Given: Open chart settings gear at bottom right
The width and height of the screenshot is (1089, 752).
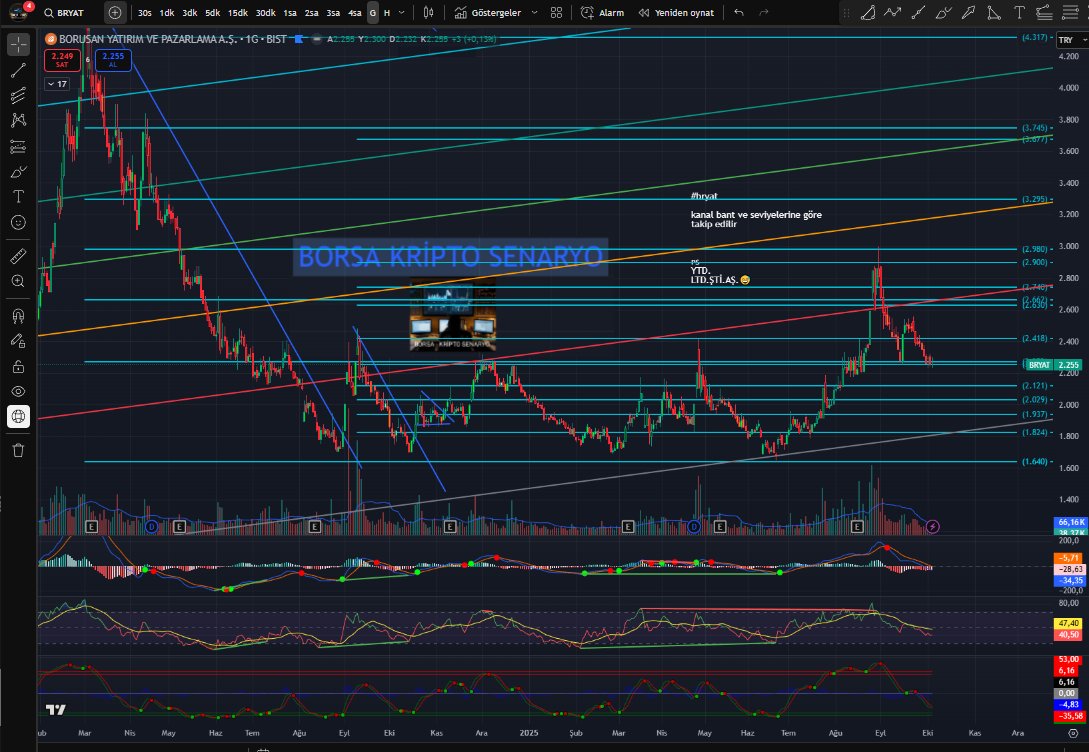Looking at the screenshot, I should point(1073,733).
